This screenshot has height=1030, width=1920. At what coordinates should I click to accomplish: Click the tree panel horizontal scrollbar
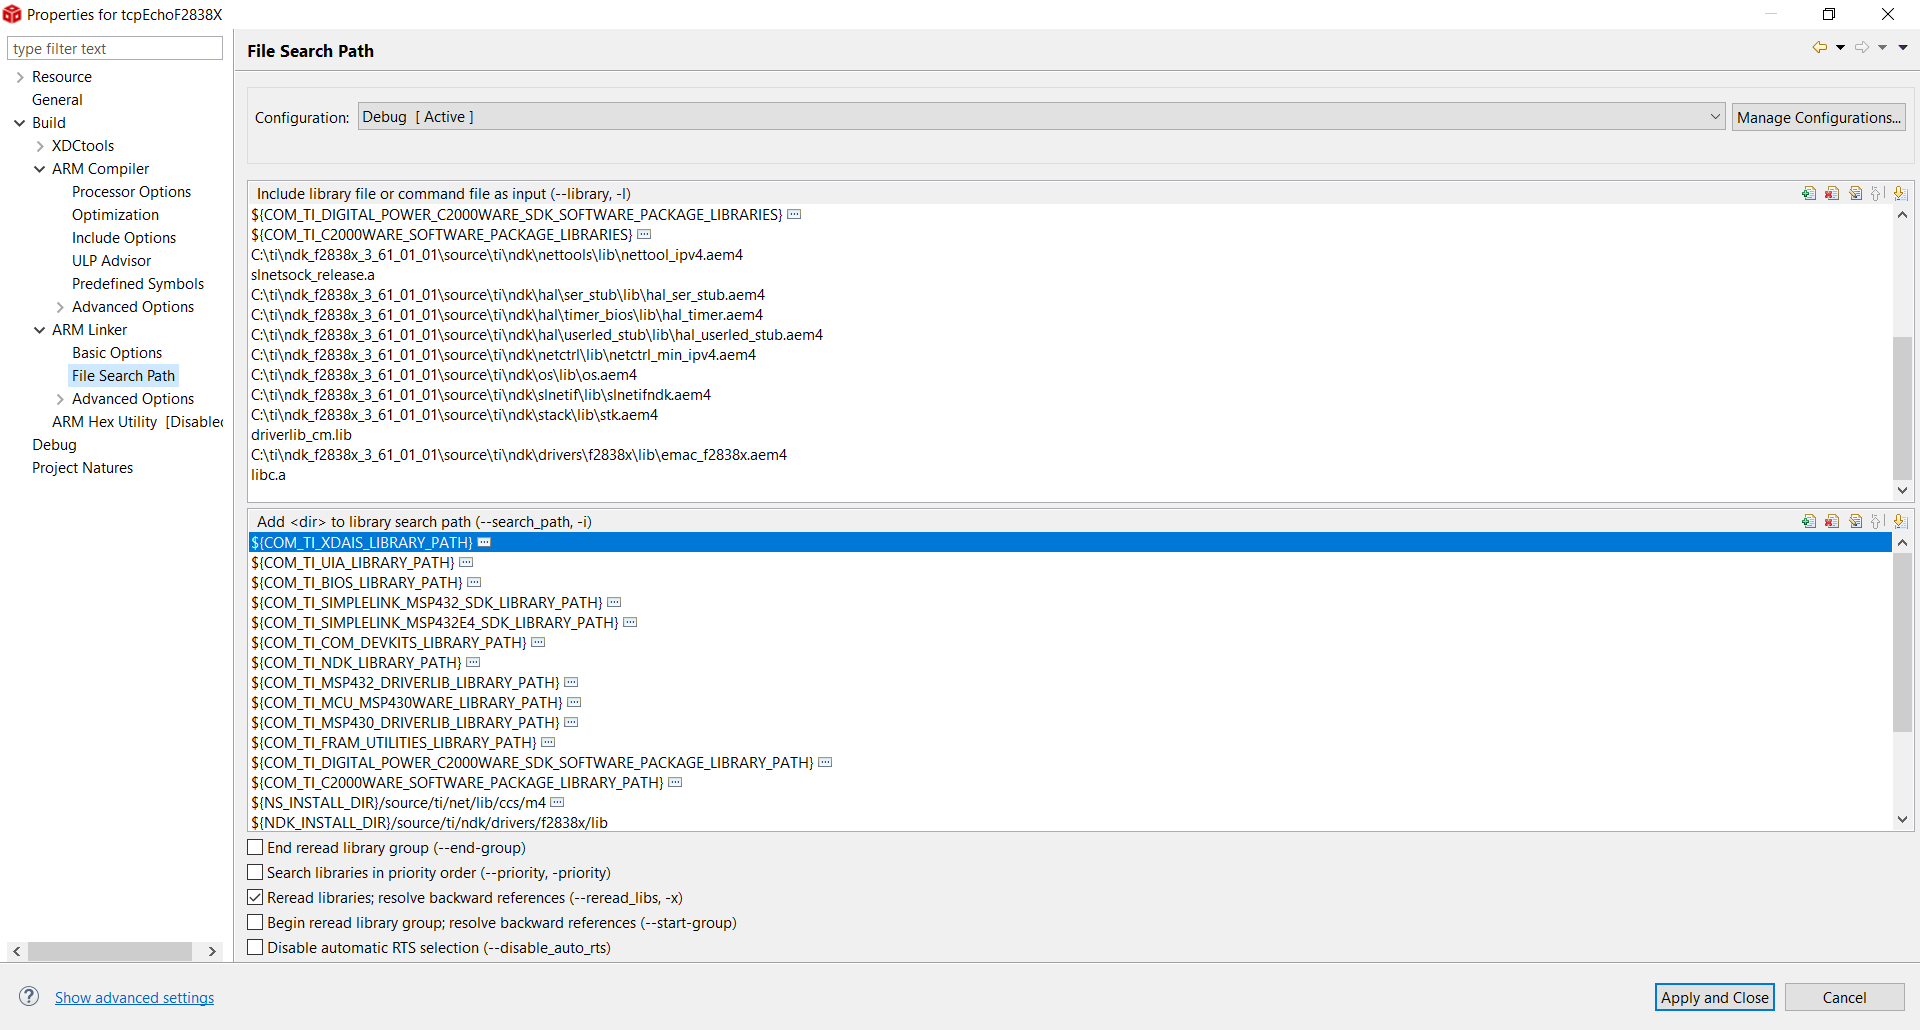(x=110, y=951)
